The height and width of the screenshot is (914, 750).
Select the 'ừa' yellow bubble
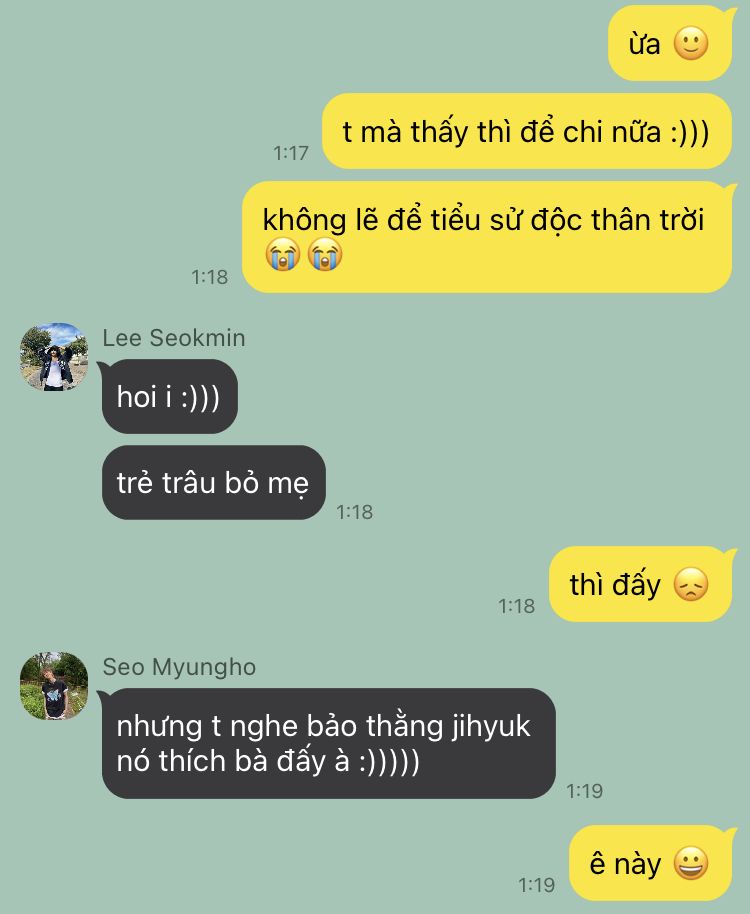tap(670, 43)
